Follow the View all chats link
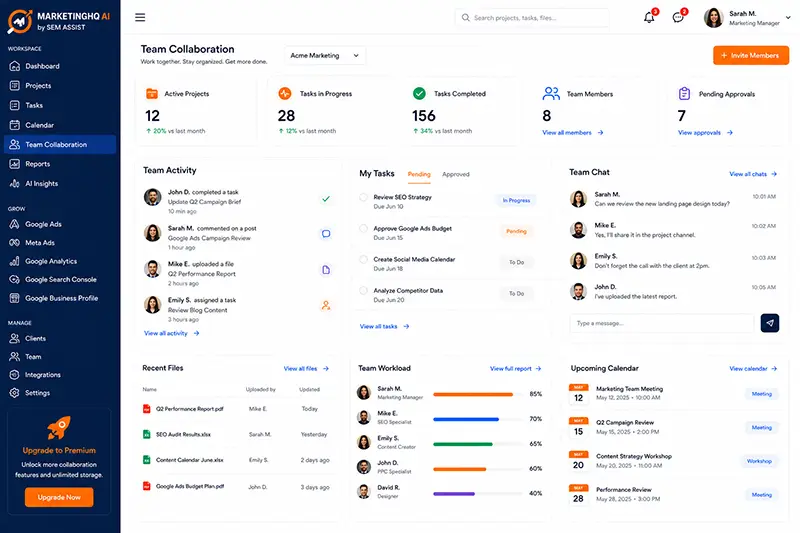This screenshot has height=533, width=800. [753, 174]
